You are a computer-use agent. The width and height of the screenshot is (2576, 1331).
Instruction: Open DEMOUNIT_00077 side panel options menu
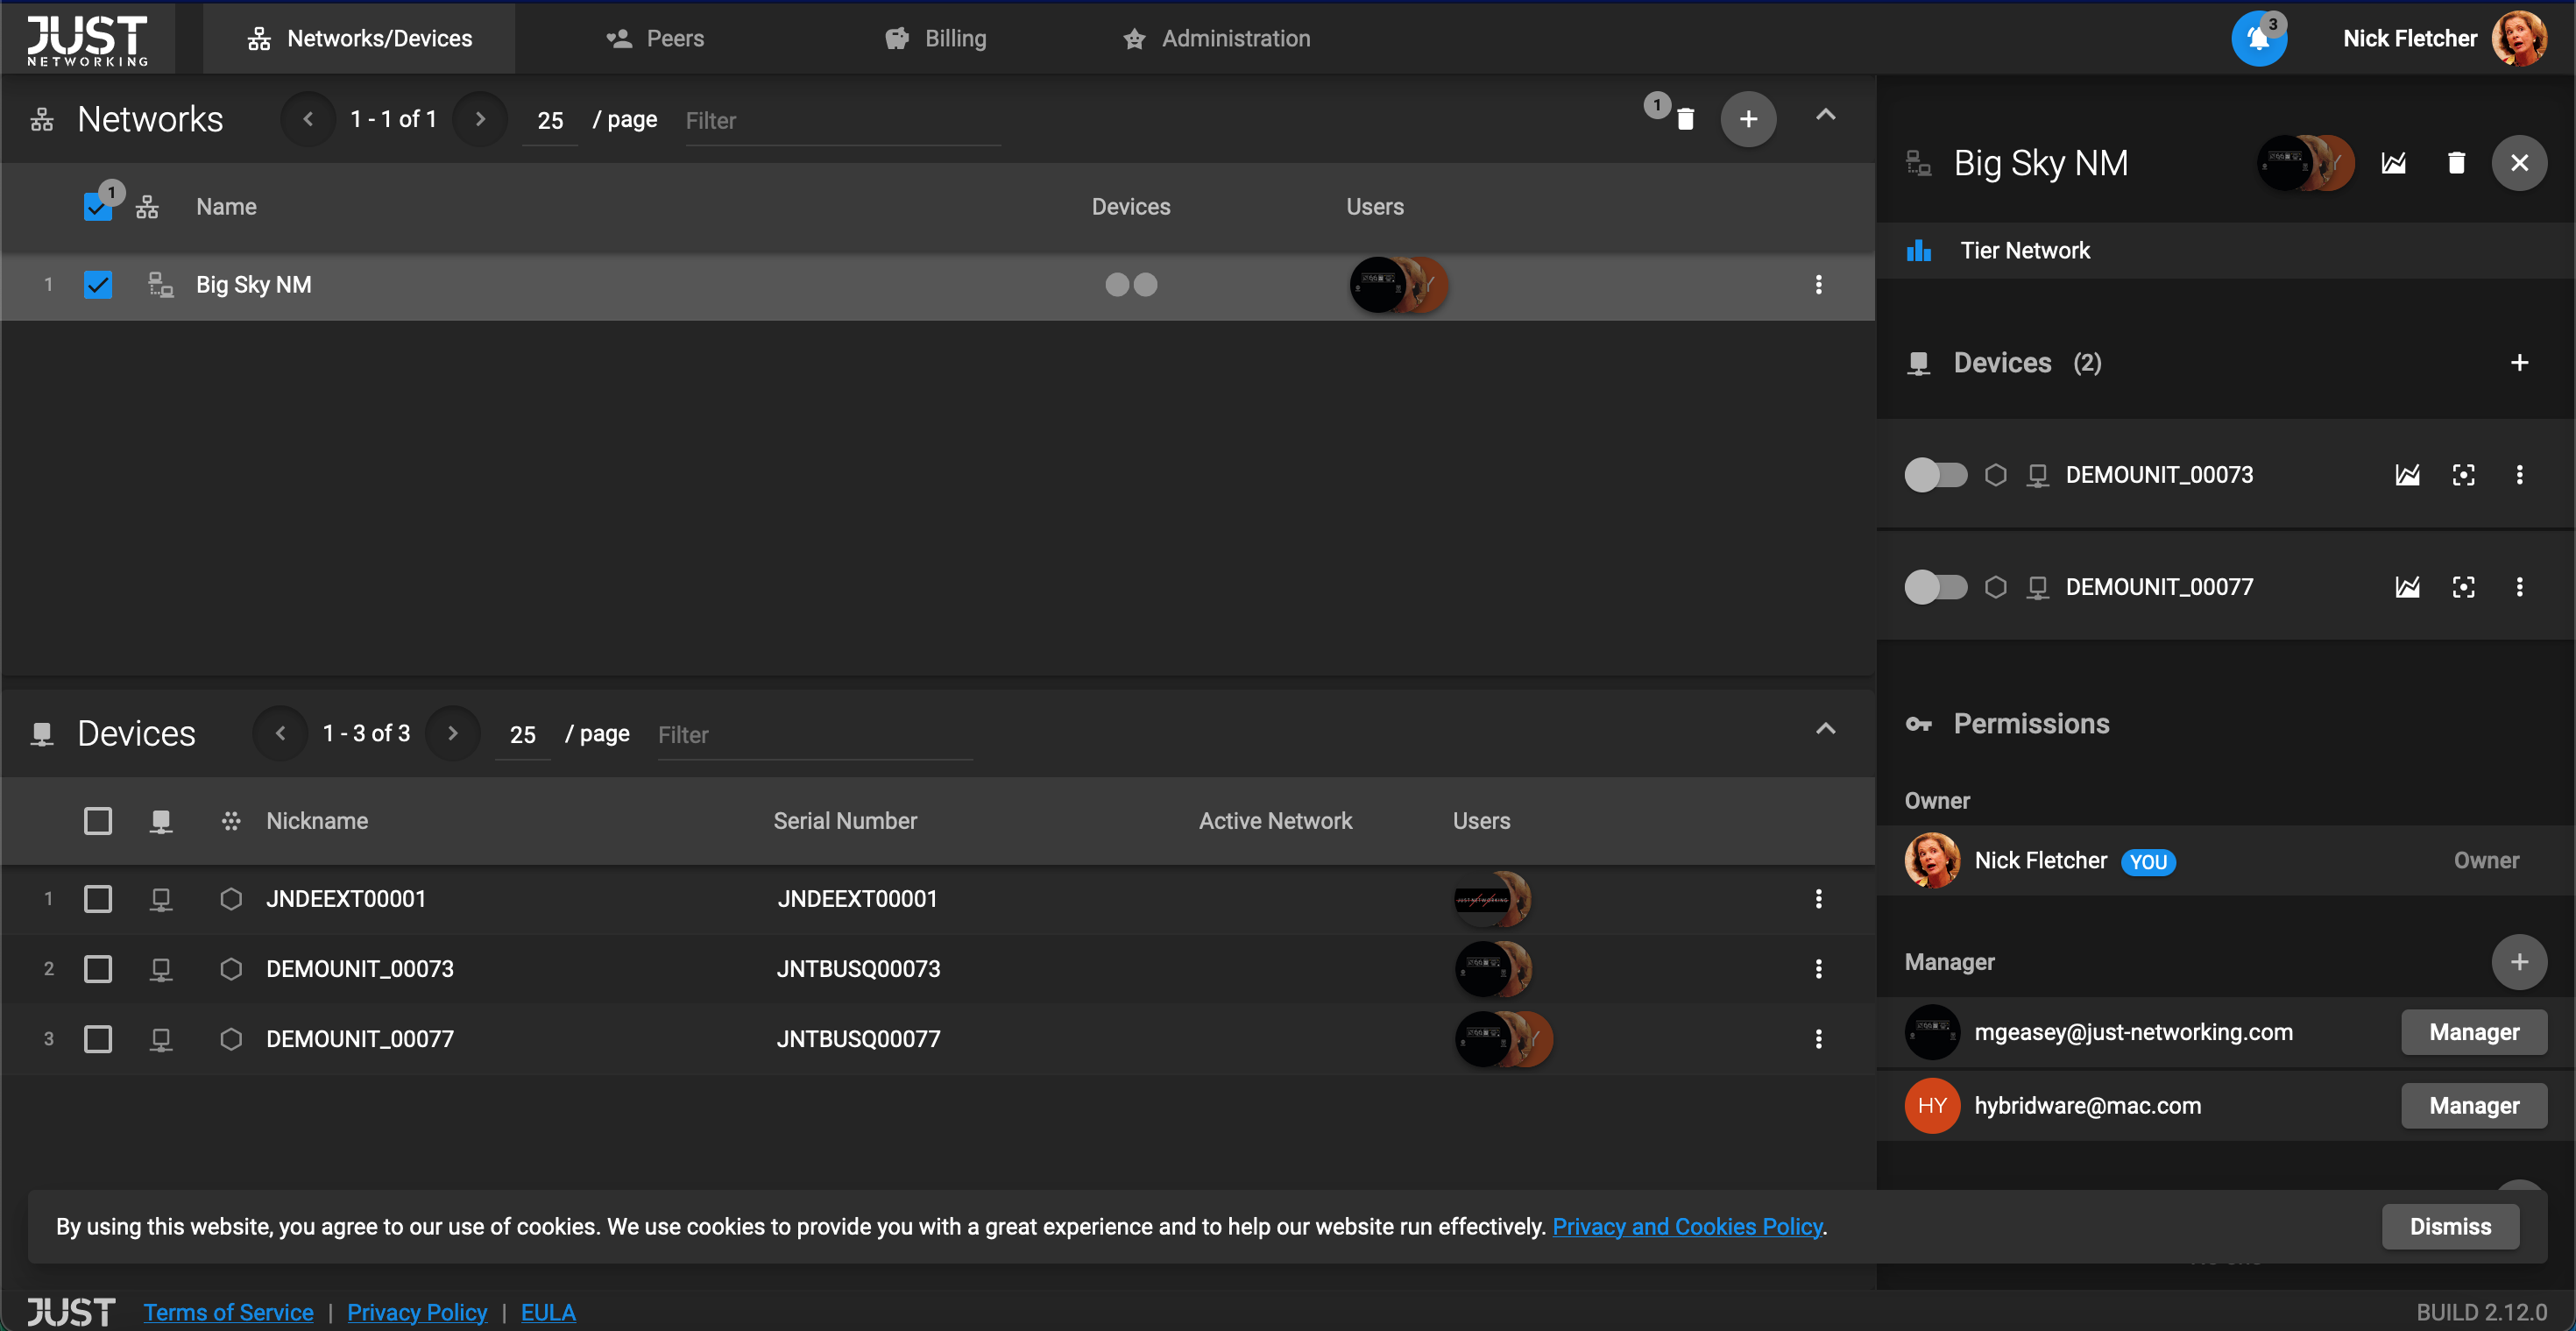2519,587
